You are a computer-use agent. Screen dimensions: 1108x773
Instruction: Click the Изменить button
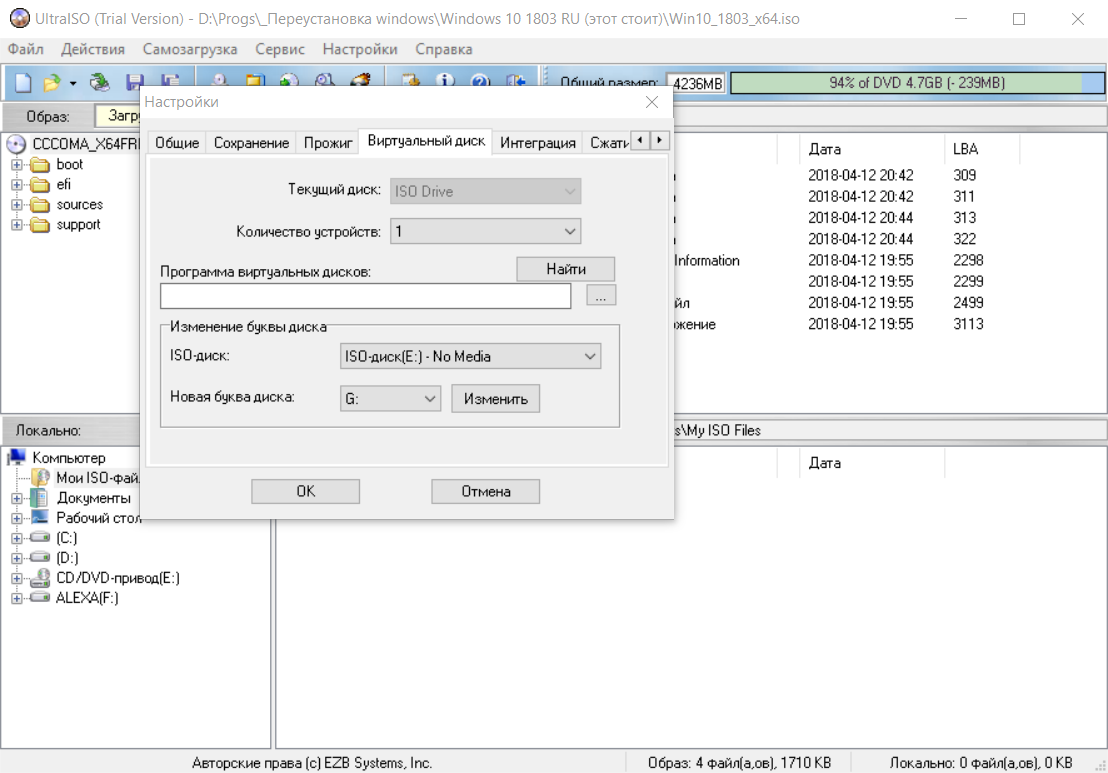(x=495, y=399)
